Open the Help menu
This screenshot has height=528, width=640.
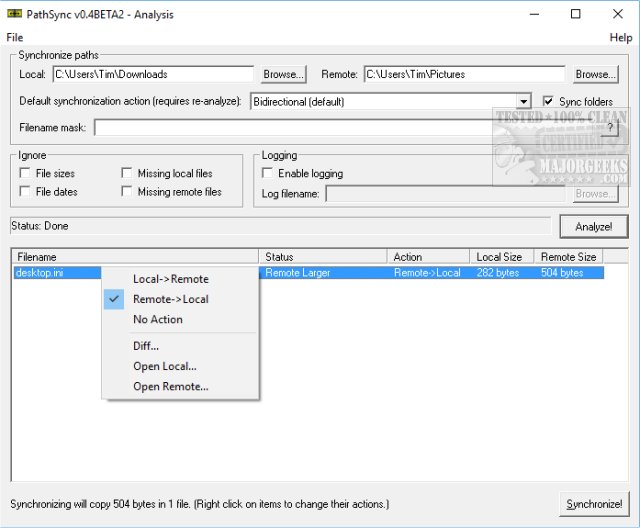coord(621,38)
